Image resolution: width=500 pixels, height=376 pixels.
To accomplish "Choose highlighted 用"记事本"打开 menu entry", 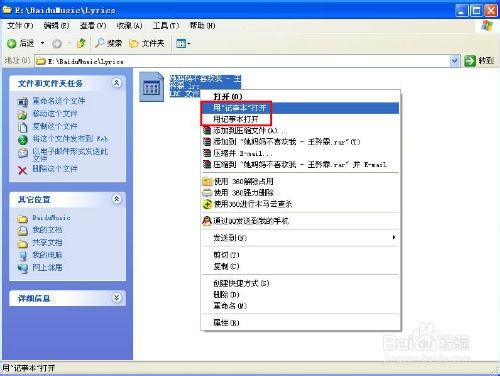I will pos(300,108).
